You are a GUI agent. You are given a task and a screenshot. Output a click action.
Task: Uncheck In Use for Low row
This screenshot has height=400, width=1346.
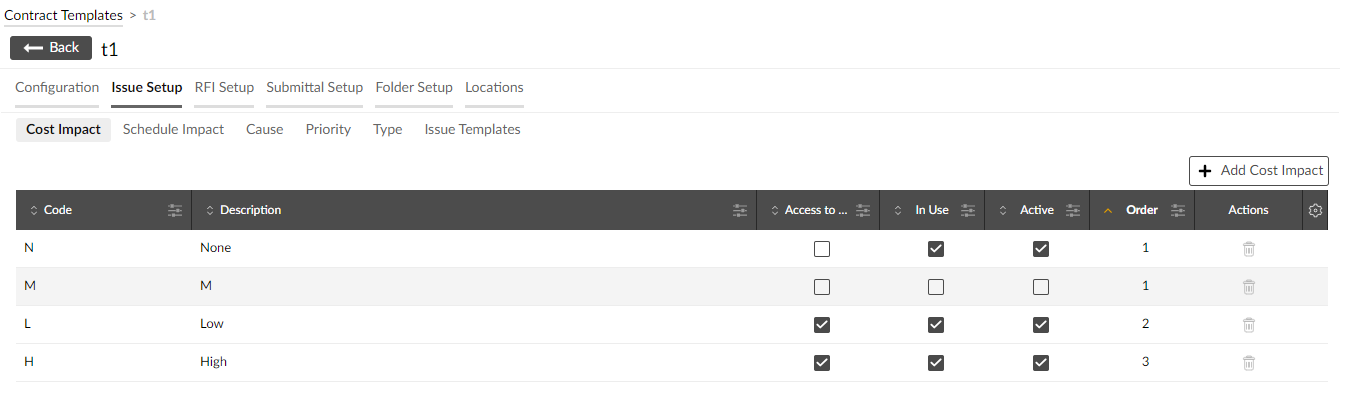pos(936,325)
